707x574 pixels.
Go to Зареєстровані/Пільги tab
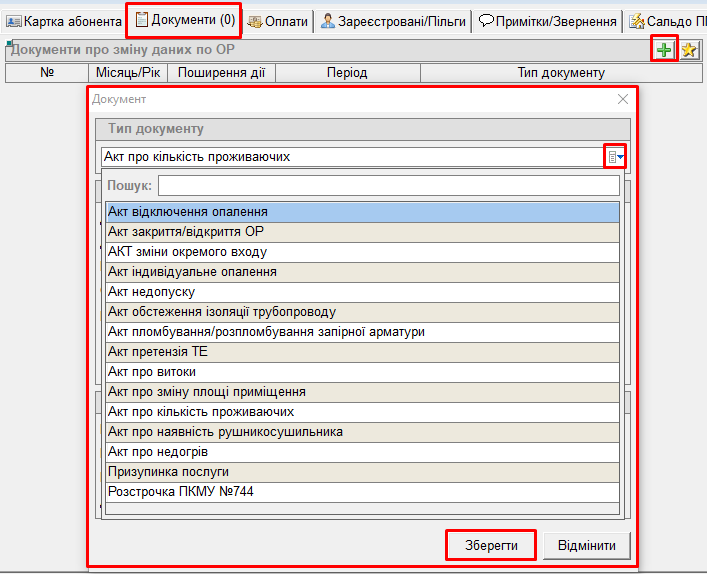click(x=392, y=20)
